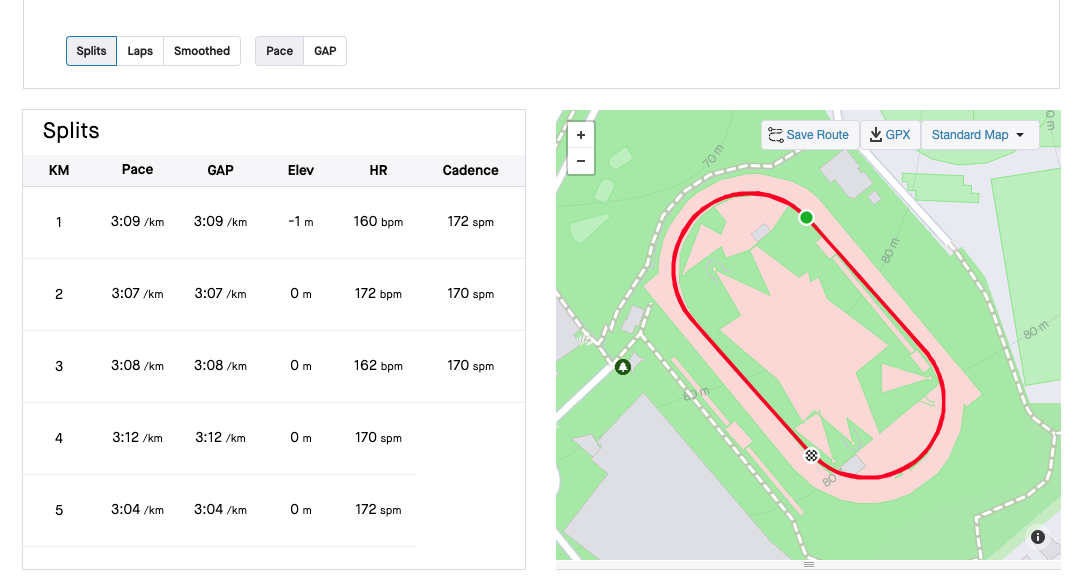Click the KM 3 split row
This screenshot has width=1074, height=584.
274,366
